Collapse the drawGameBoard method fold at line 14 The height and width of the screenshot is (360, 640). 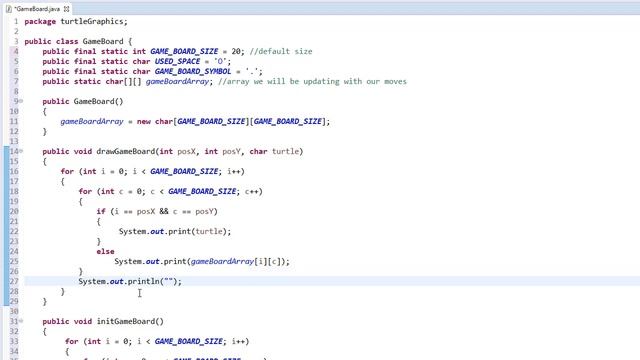[21, 151]
